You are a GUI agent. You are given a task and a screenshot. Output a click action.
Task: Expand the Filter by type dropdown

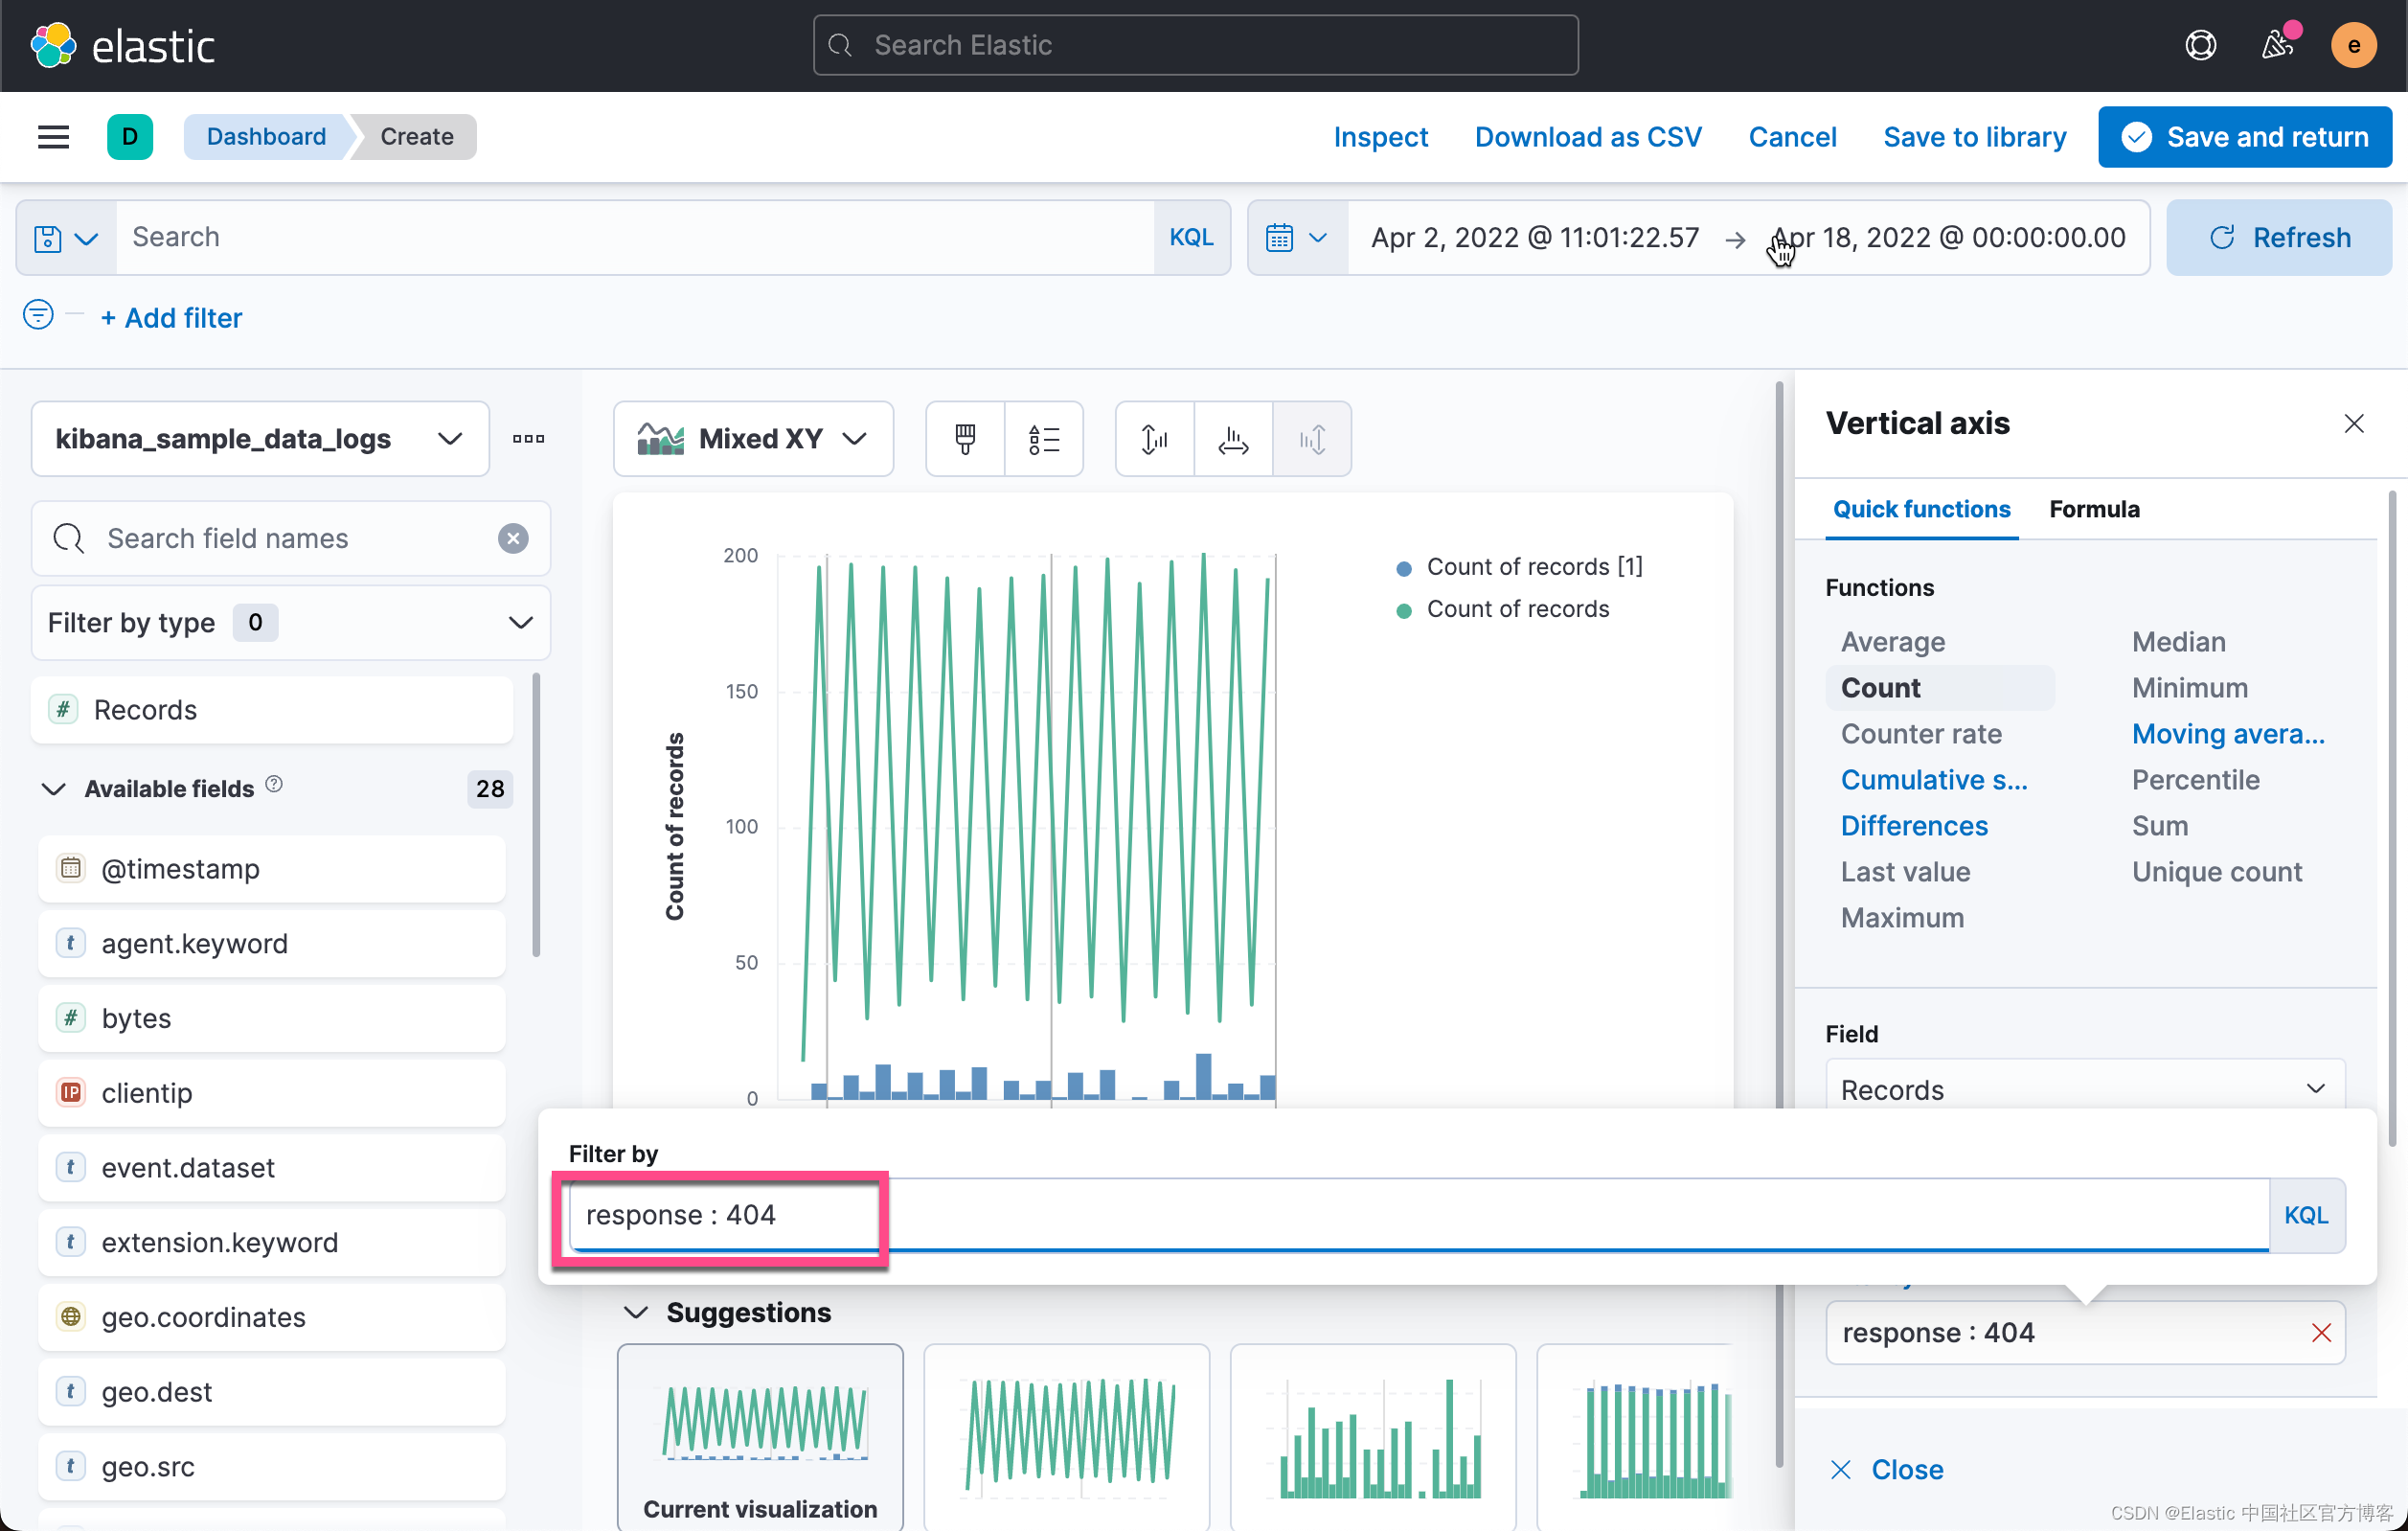290,623
